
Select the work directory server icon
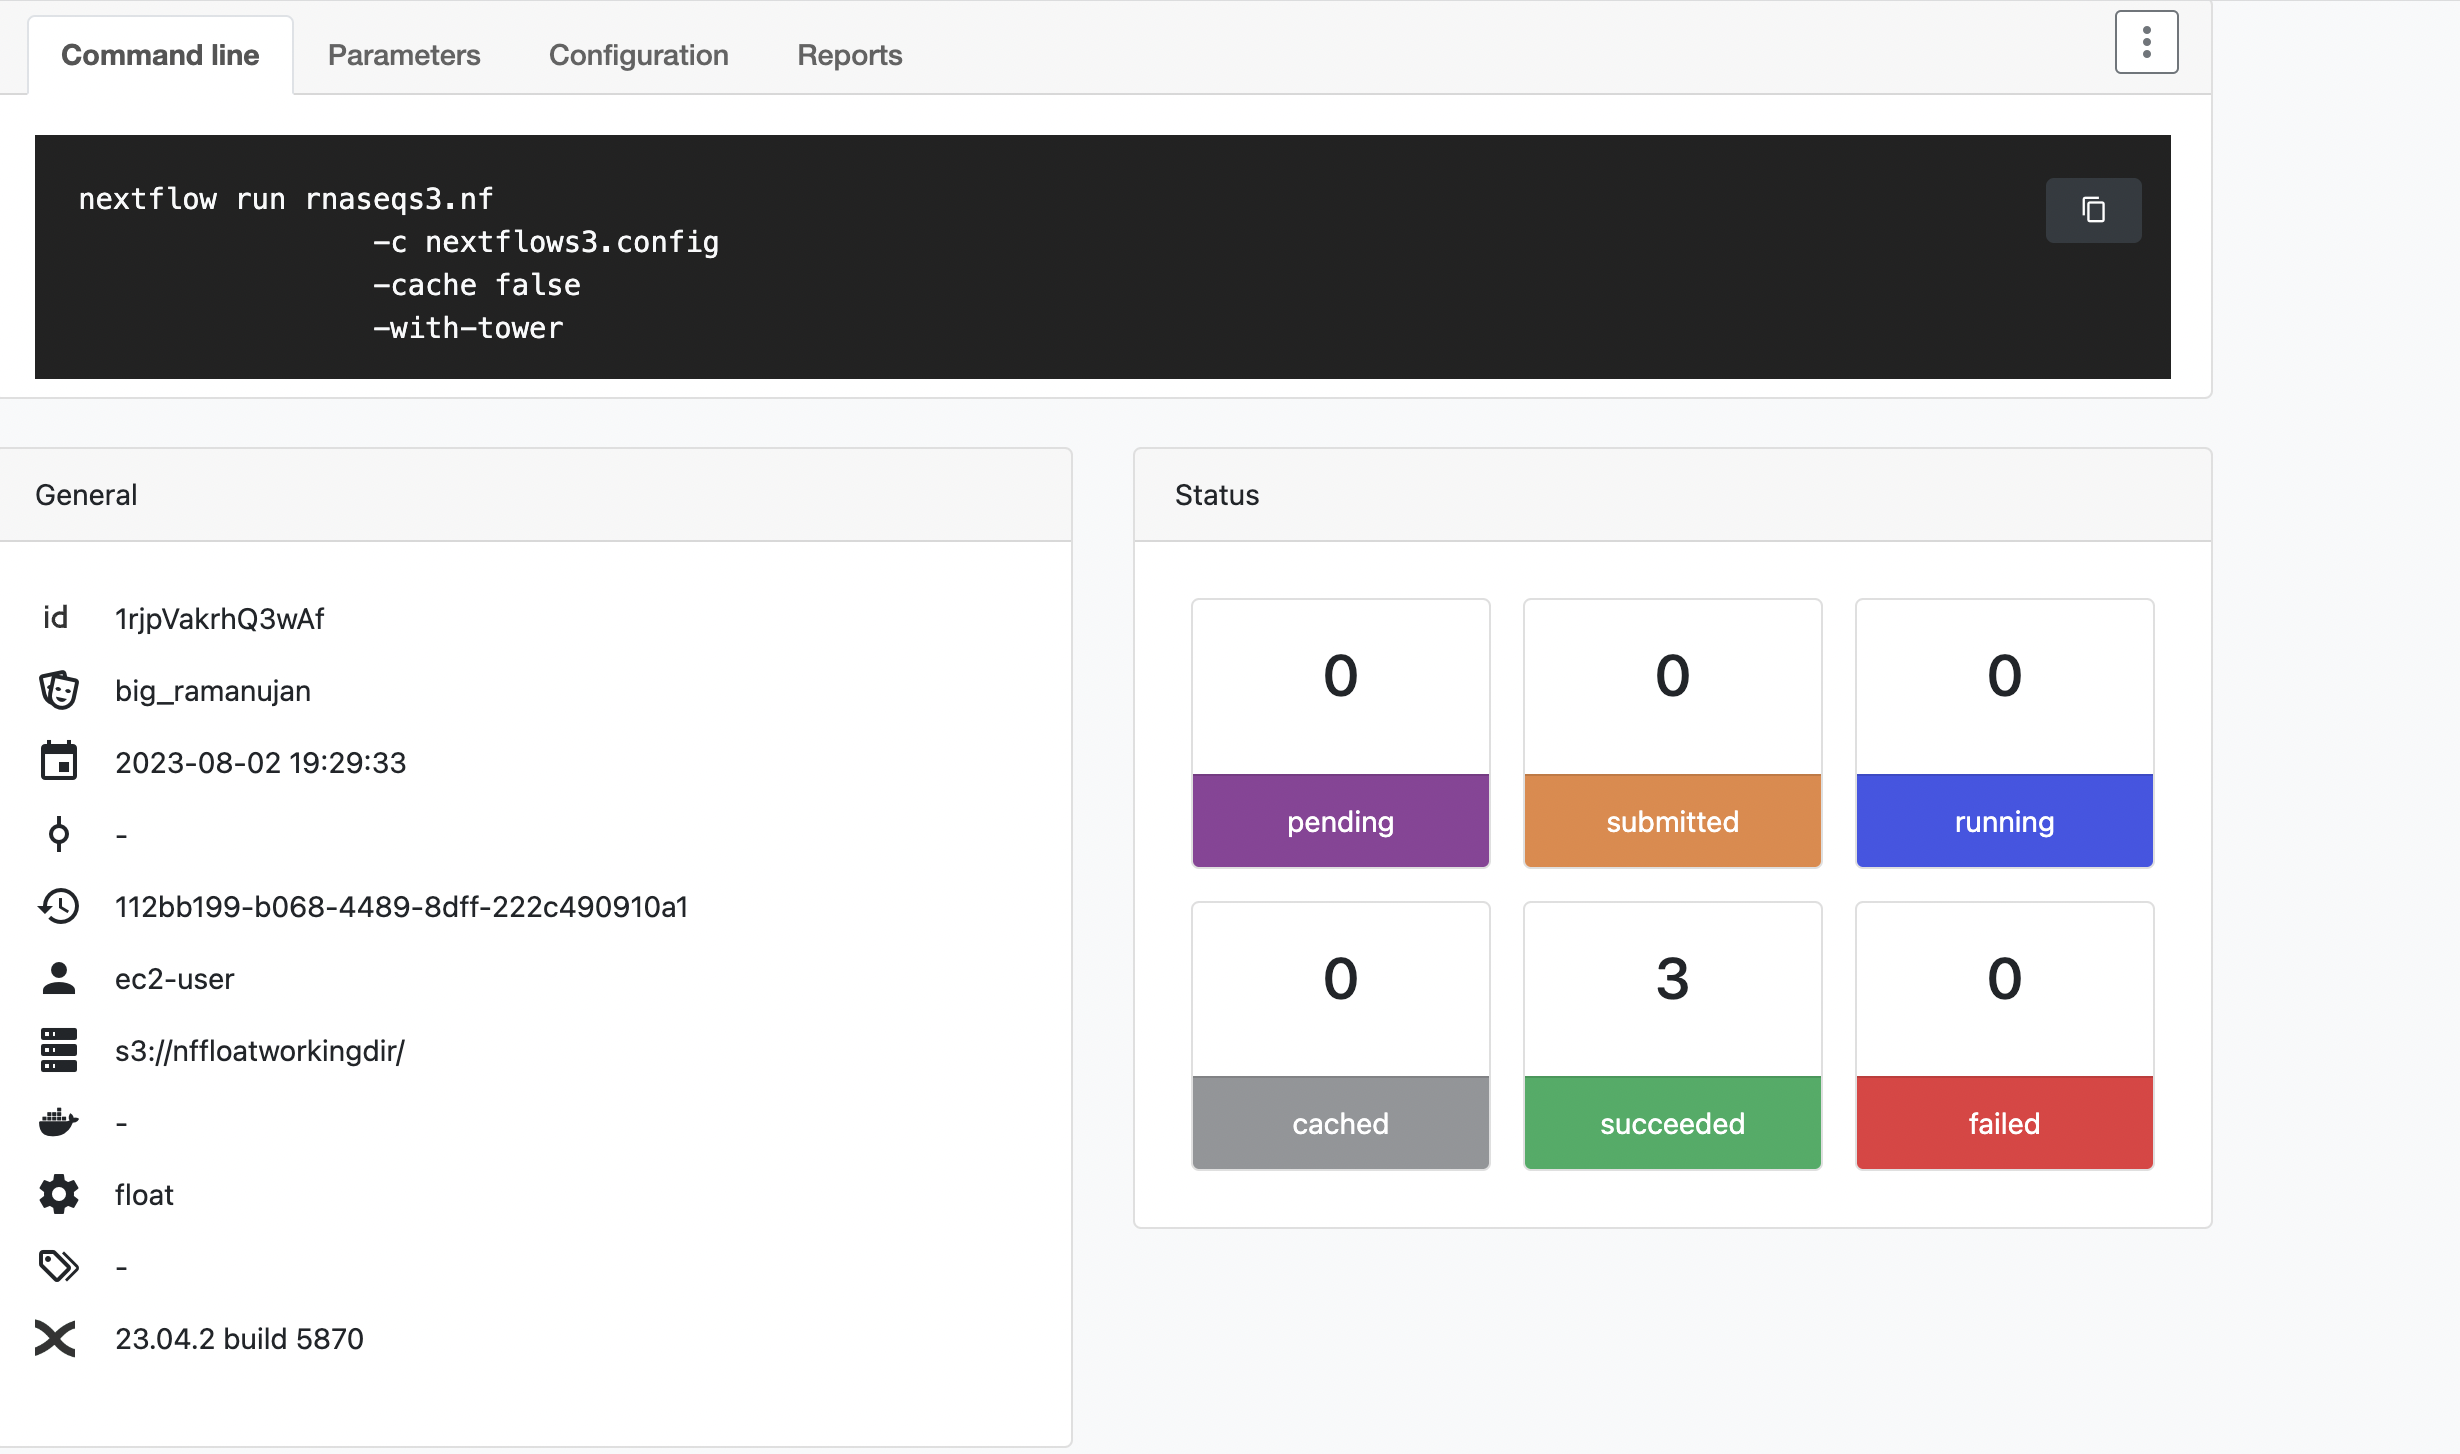pyautogui.click(x=59, y=1050)
